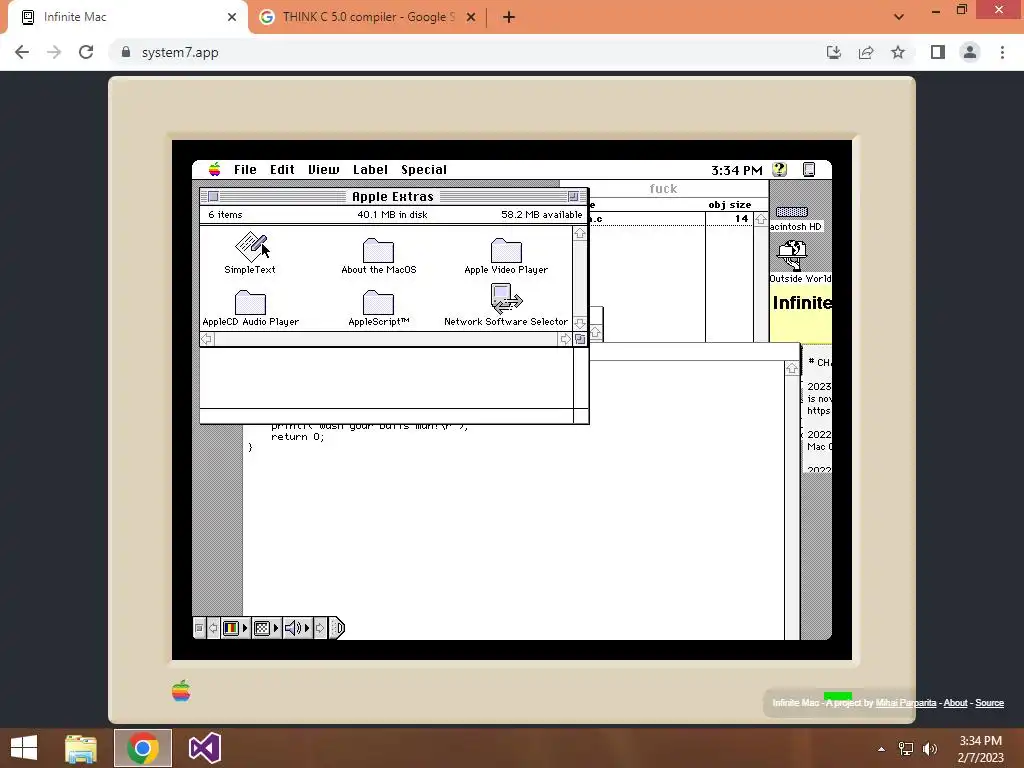
Task: Open the AppleScript folder icon
Action: click(378, 302)
